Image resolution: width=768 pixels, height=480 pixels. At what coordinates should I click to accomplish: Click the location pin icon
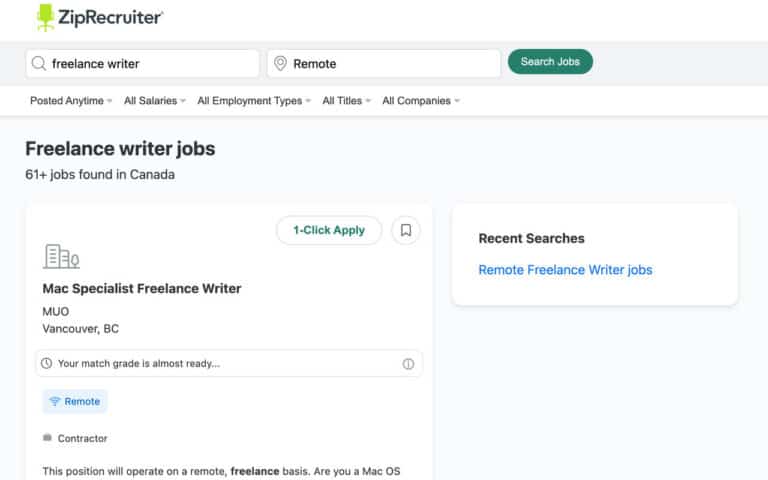[x=280, y=63]
